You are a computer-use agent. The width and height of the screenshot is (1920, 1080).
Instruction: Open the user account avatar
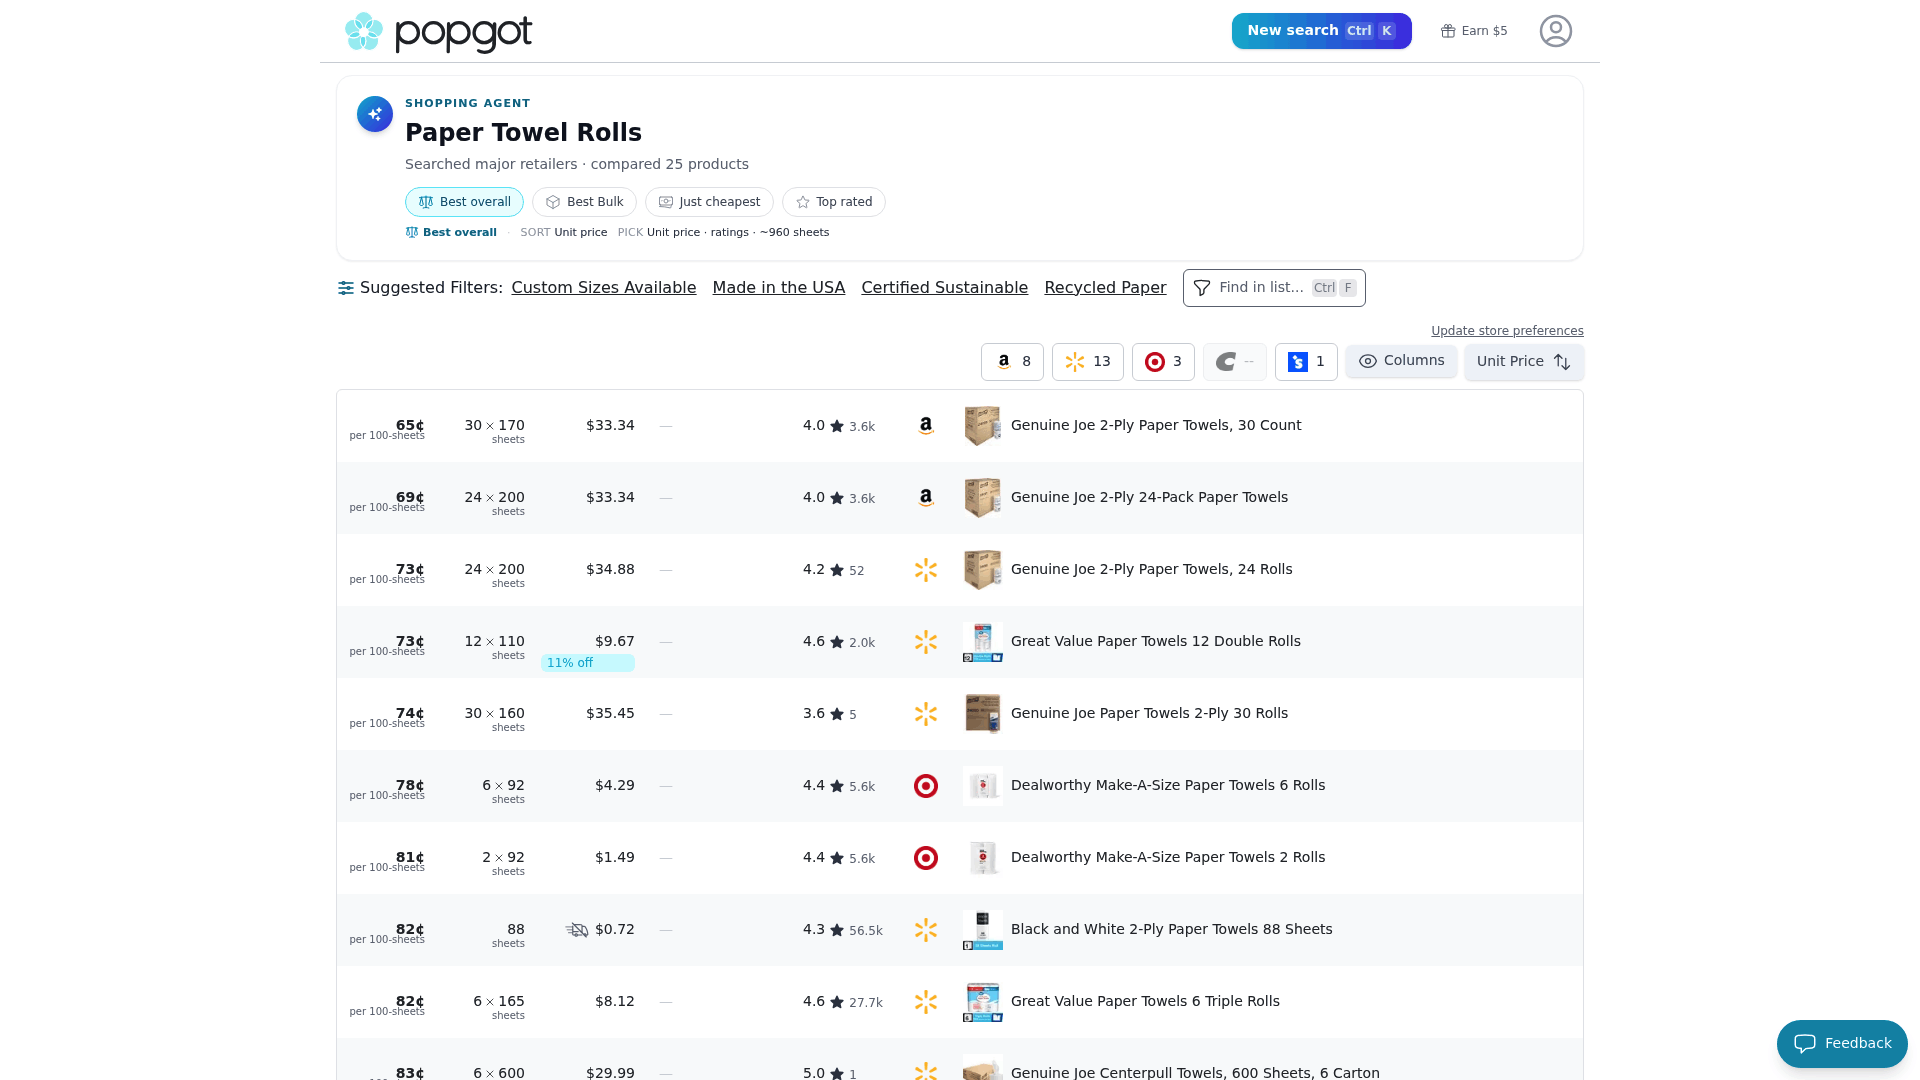(1556, 31)
